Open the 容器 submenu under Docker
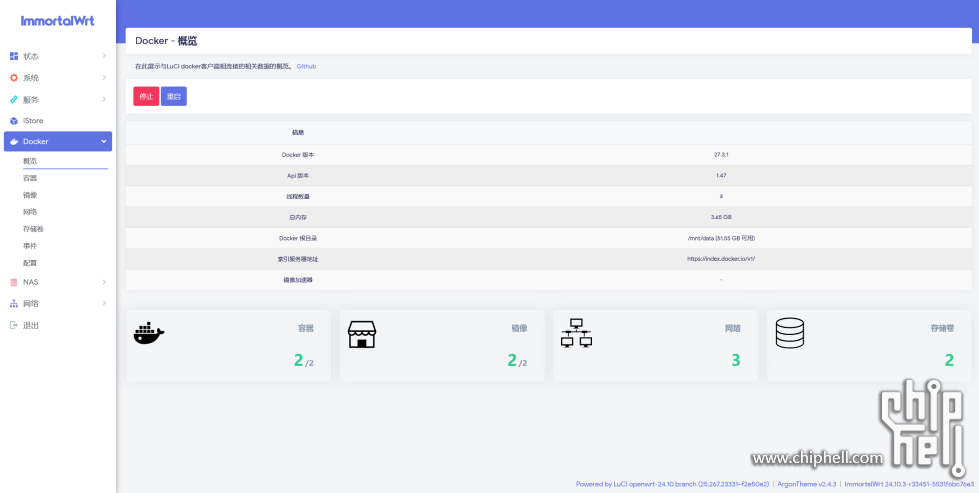This screenshot has height=493, width=979. click(30, 178)
